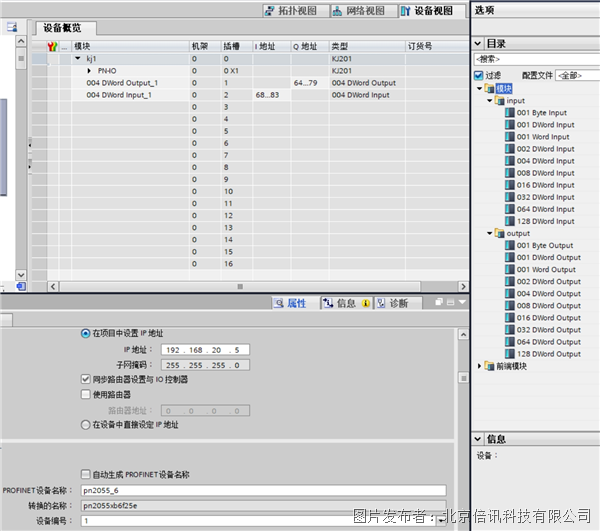Open the 设备编号 dropdown field
Screen dimensions: 600x531
click(264, 521)
